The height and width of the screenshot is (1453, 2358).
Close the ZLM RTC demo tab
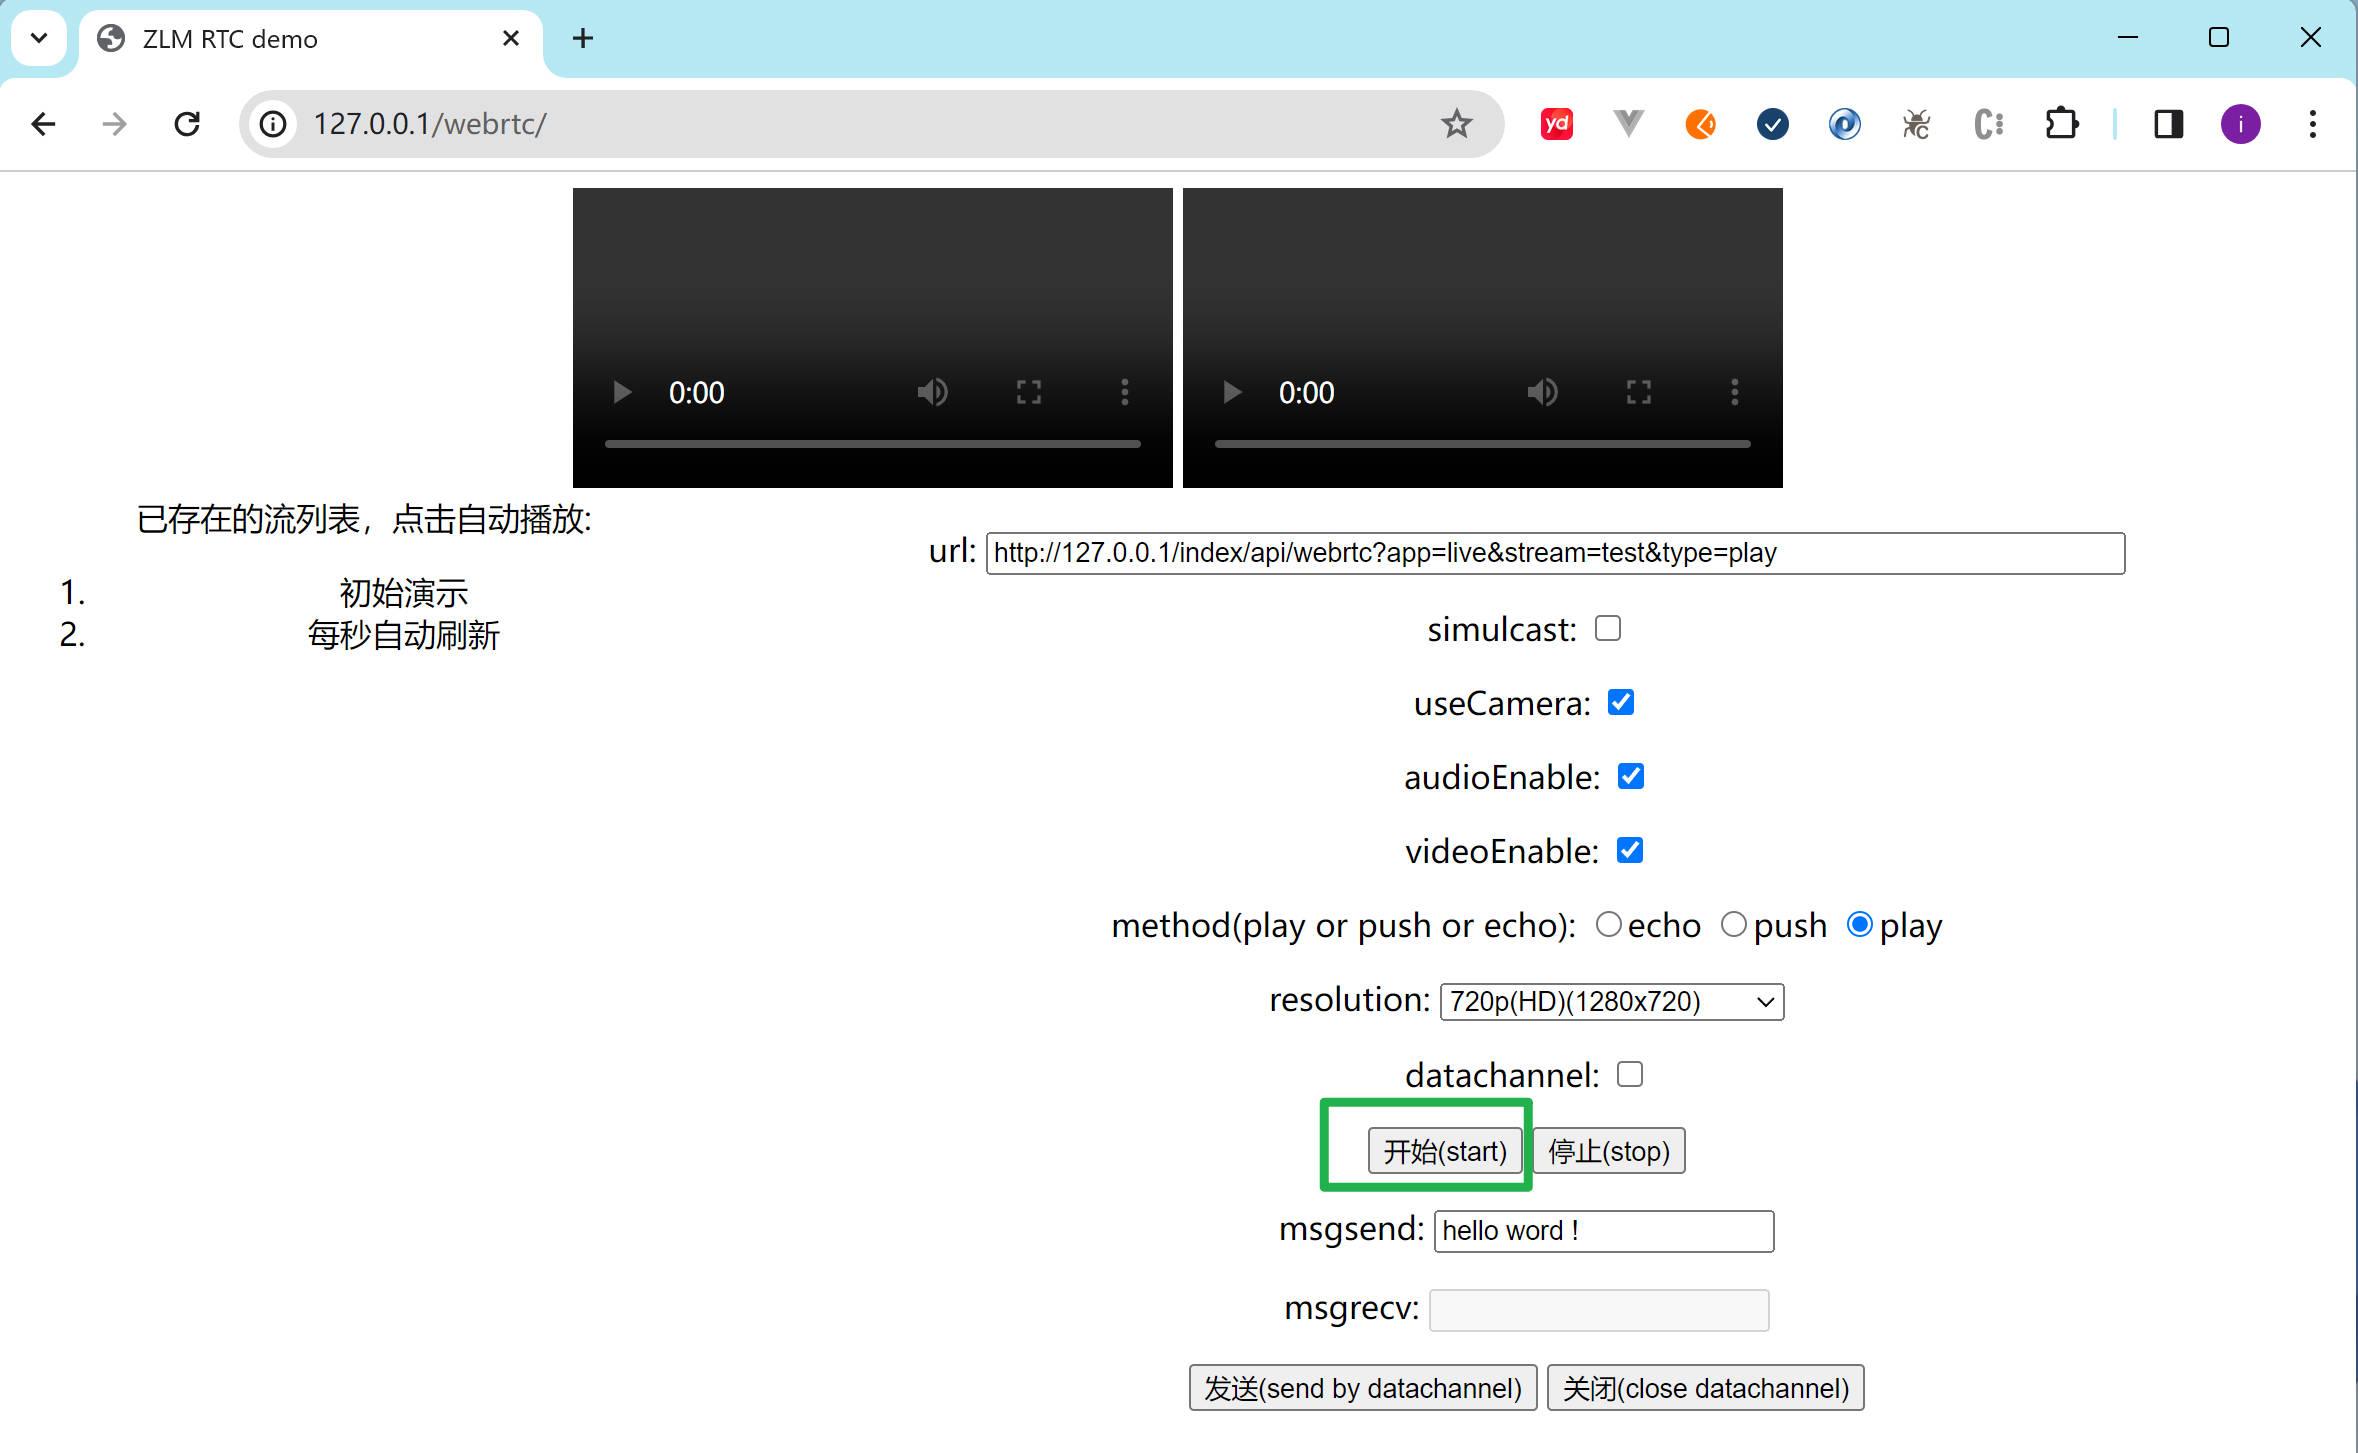coord(510,38)
